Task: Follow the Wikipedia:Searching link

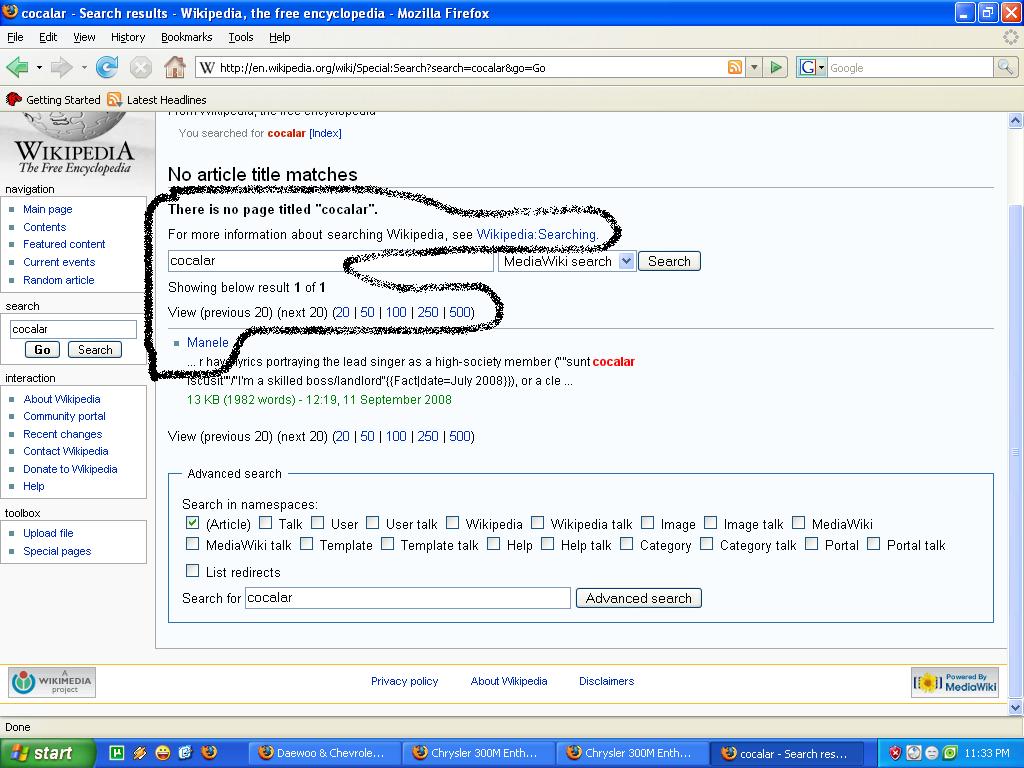Action: pos(537,234)
